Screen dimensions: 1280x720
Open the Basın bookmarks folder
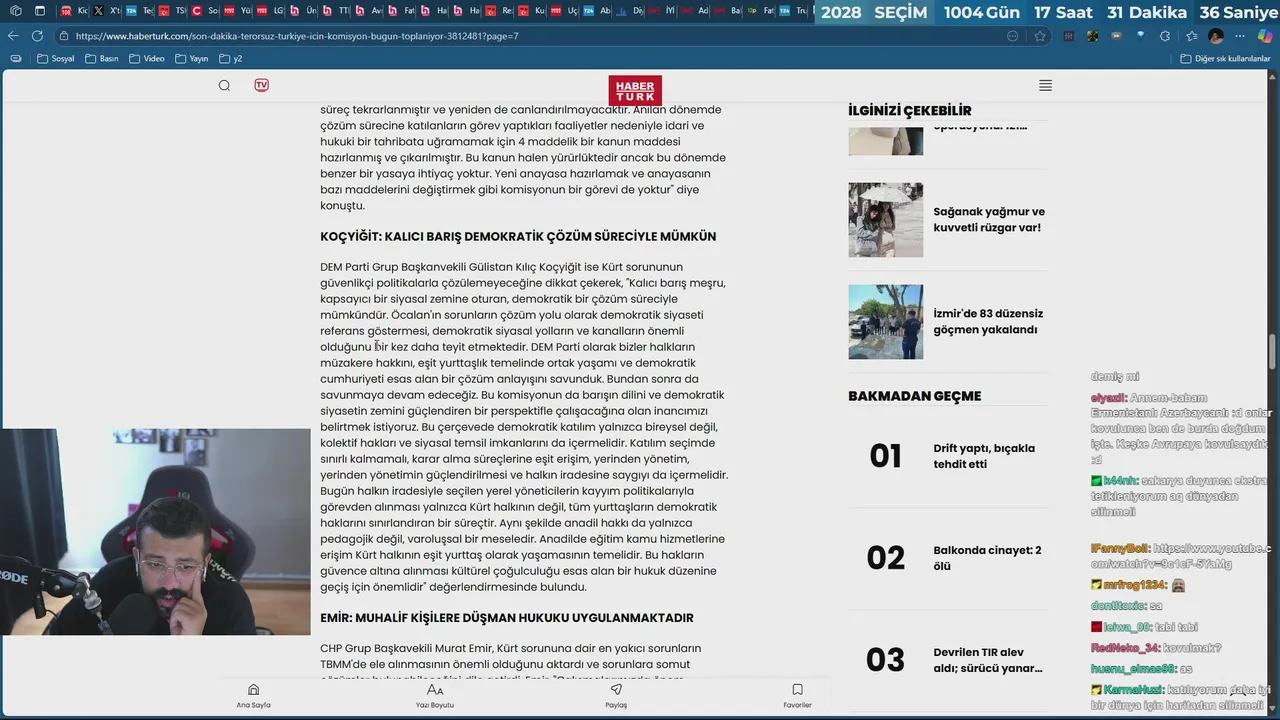[x=104, y=59]
